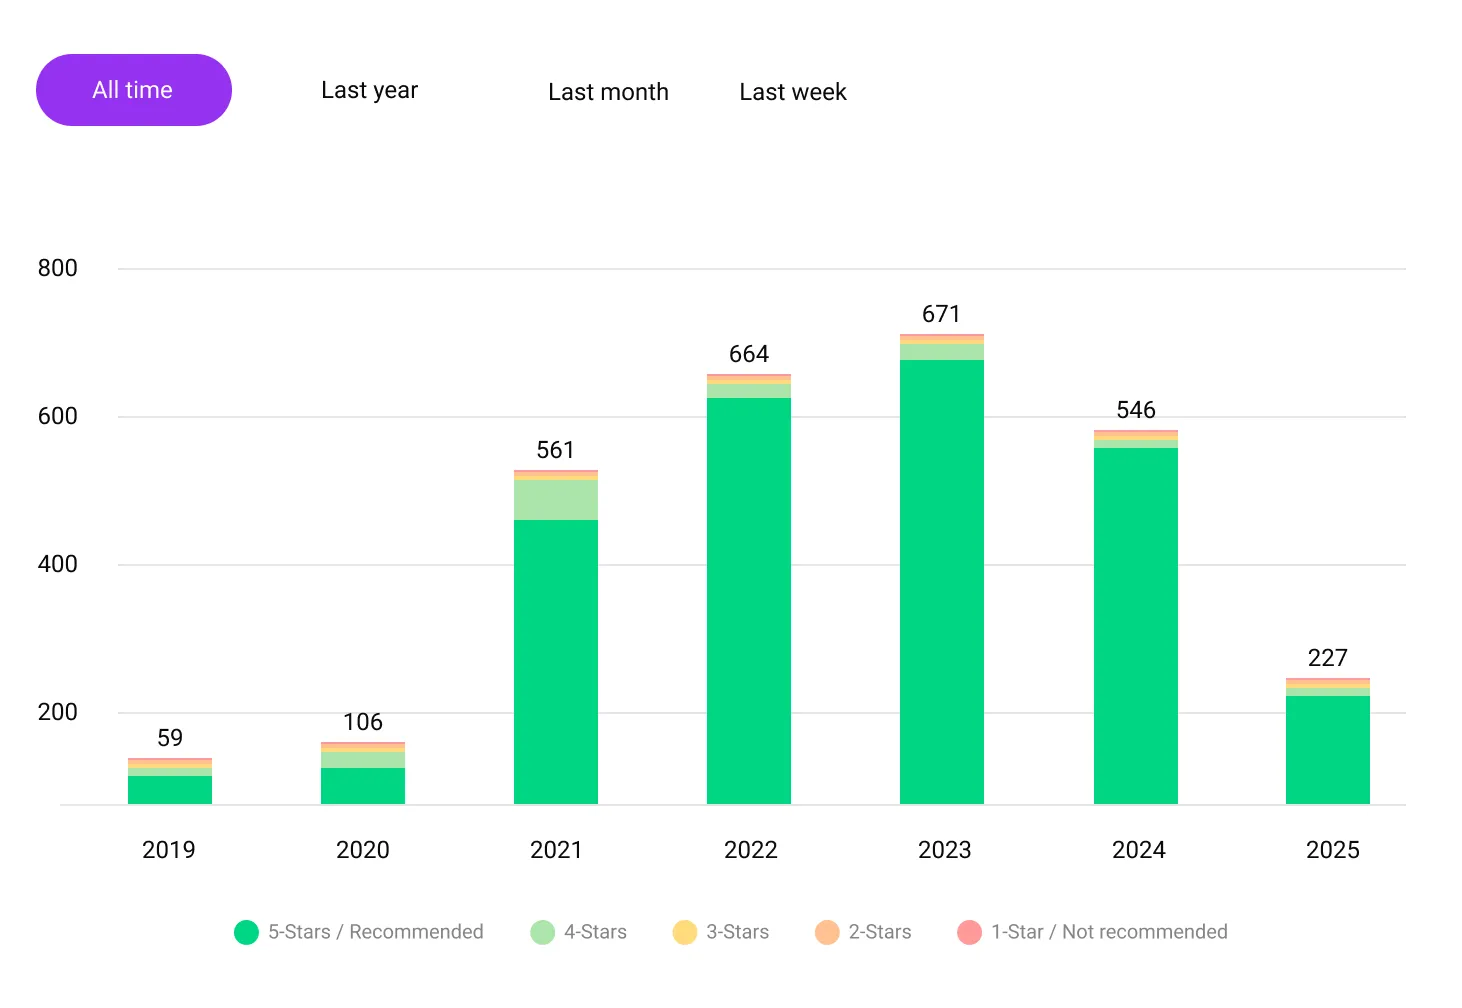The height and width of the screenshot is (1008, 1462).
Task: Click the "546" value label above 2024
Action: click(1136, 409)
